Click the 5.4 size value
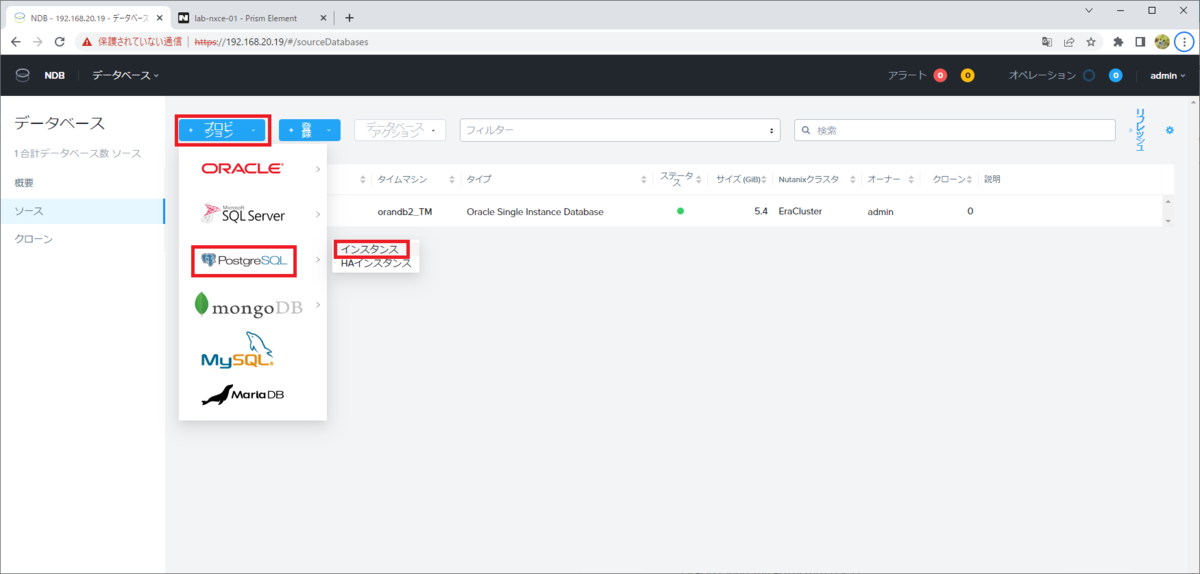The width and height of the screenshot is (1200, 574). click(760, 212)
